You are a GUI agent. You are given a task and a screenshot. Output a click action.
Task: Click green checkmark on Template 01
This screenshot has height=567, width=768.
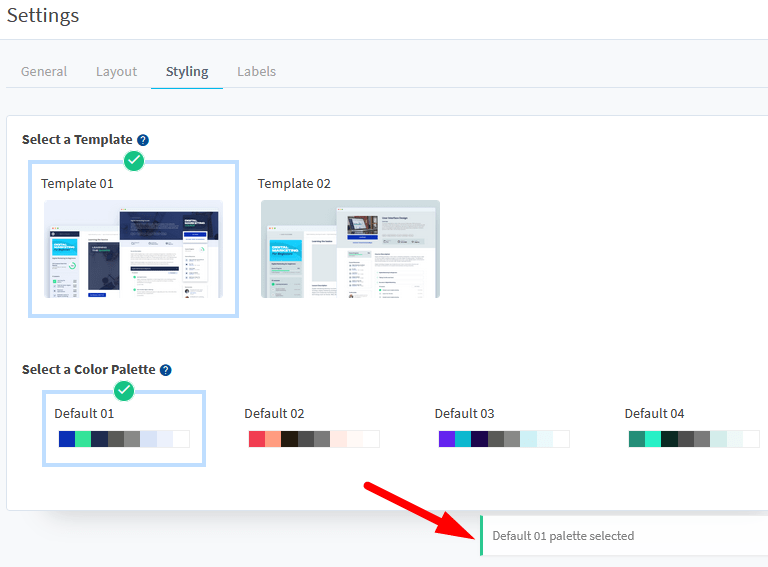pyautogui.click(x=134, y=161)
